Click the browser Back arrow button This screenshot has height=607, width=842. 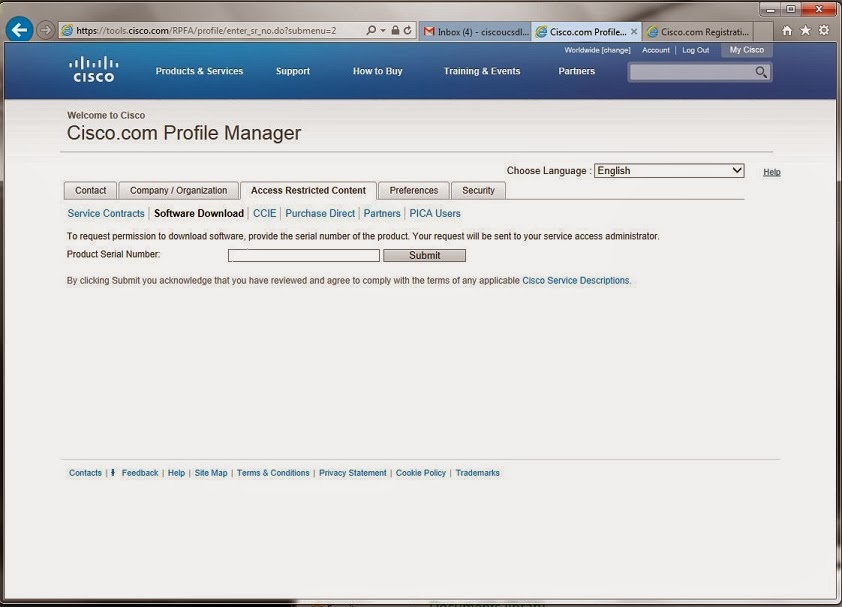pyautogui.click(x=19, y=30)
